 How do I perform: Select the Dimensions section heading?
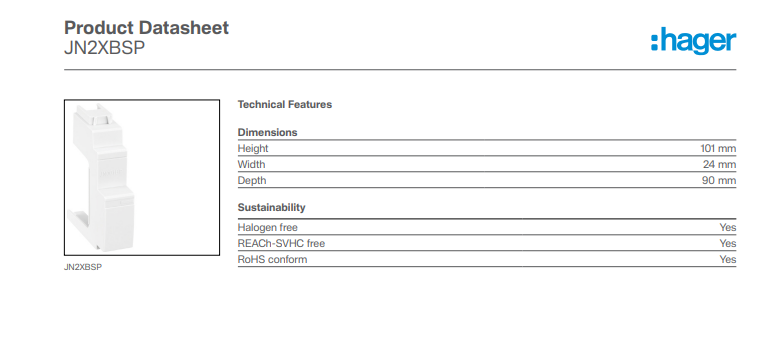(x=267, y=132)
